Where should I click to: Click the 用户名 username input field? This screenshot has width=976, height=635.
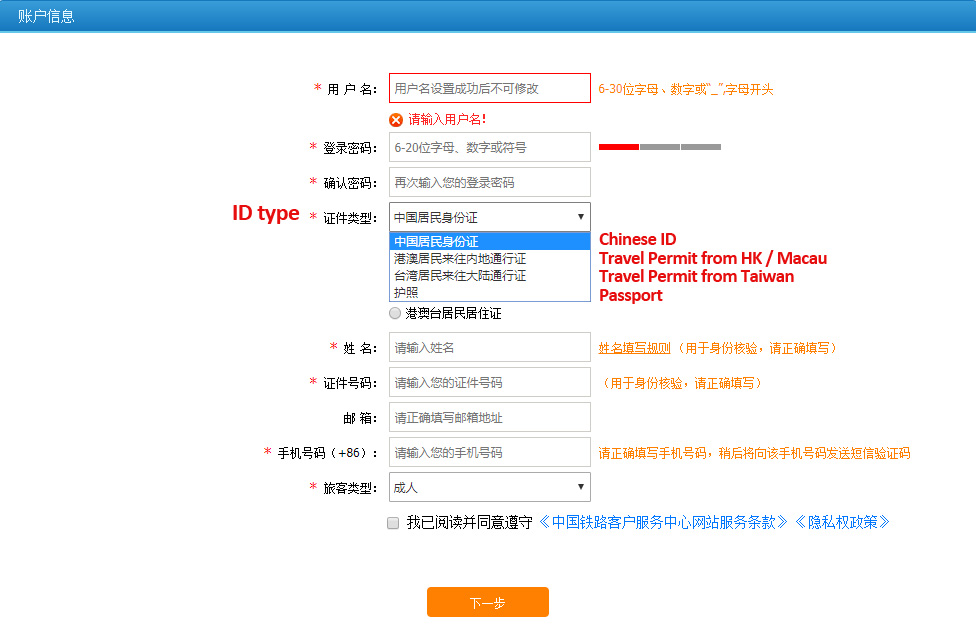(489, 88)
